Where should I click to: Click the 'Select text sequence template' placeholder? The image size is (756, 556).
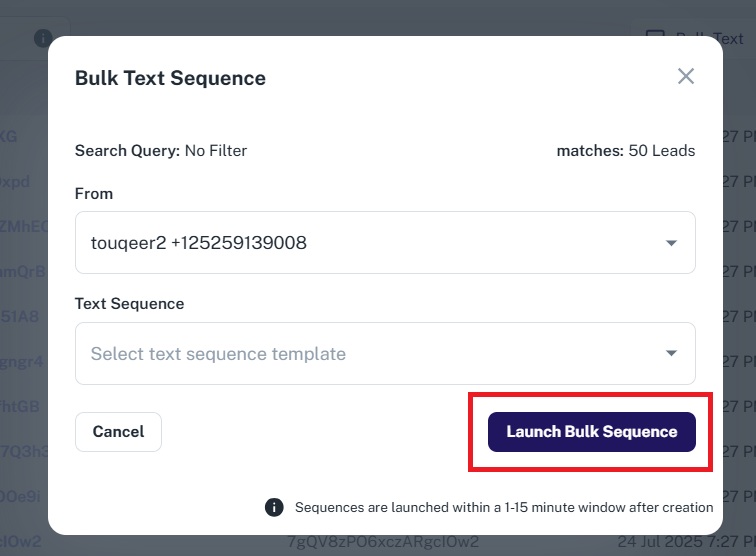pyautogui.click(x=219, y=354)
